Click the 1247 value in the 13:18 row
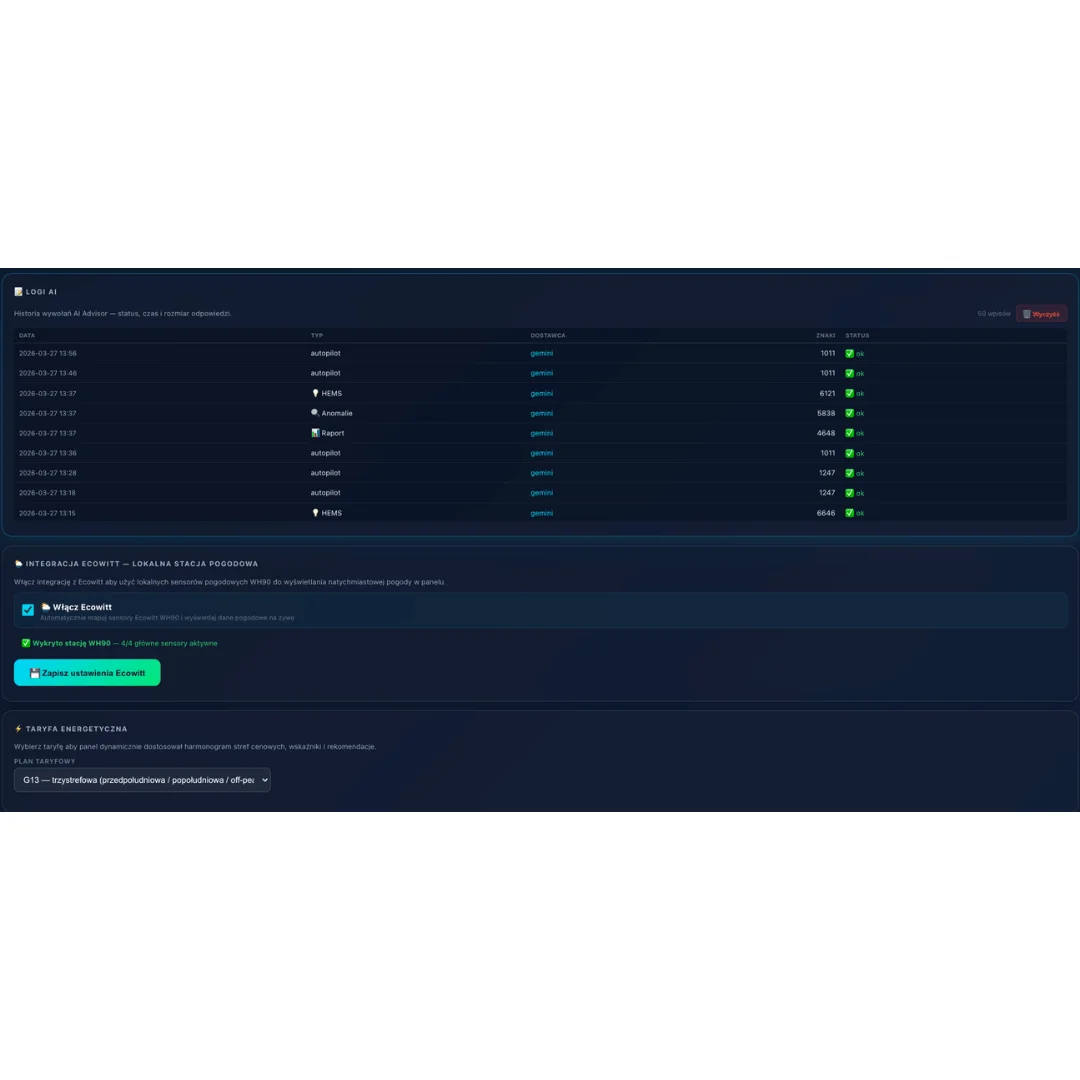This screenshot has height=1080, width=1080. 827,493
